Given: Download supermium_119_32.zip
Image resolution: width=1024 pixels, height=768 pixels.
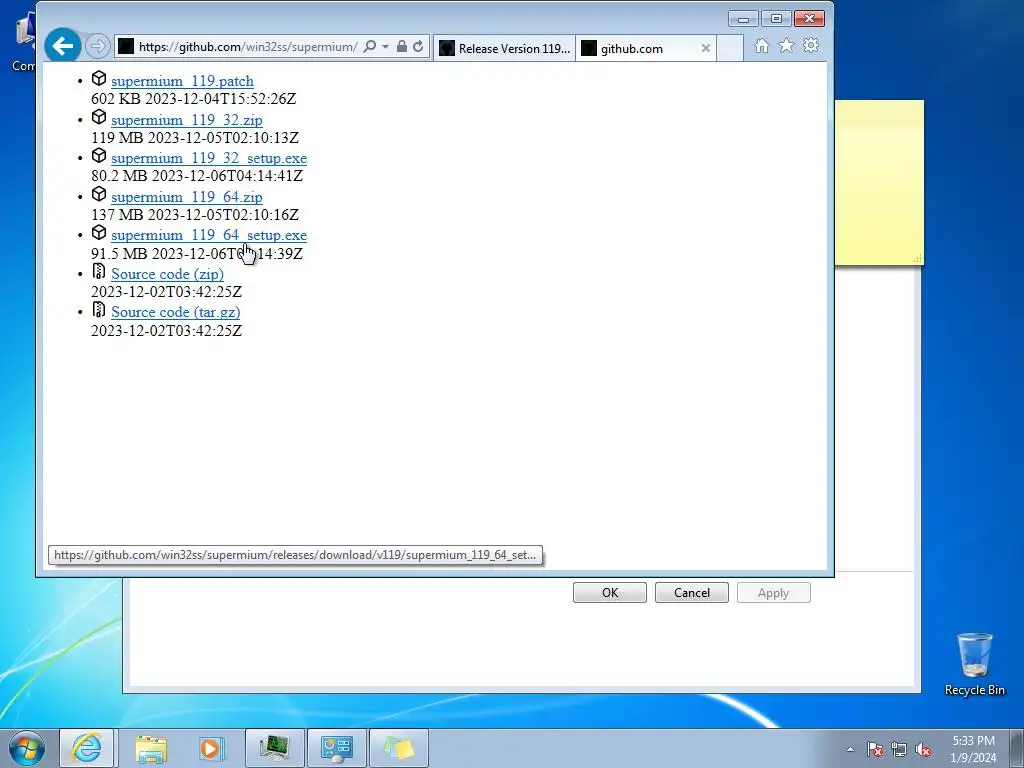Looking at the screenshot, I should 187,120.
